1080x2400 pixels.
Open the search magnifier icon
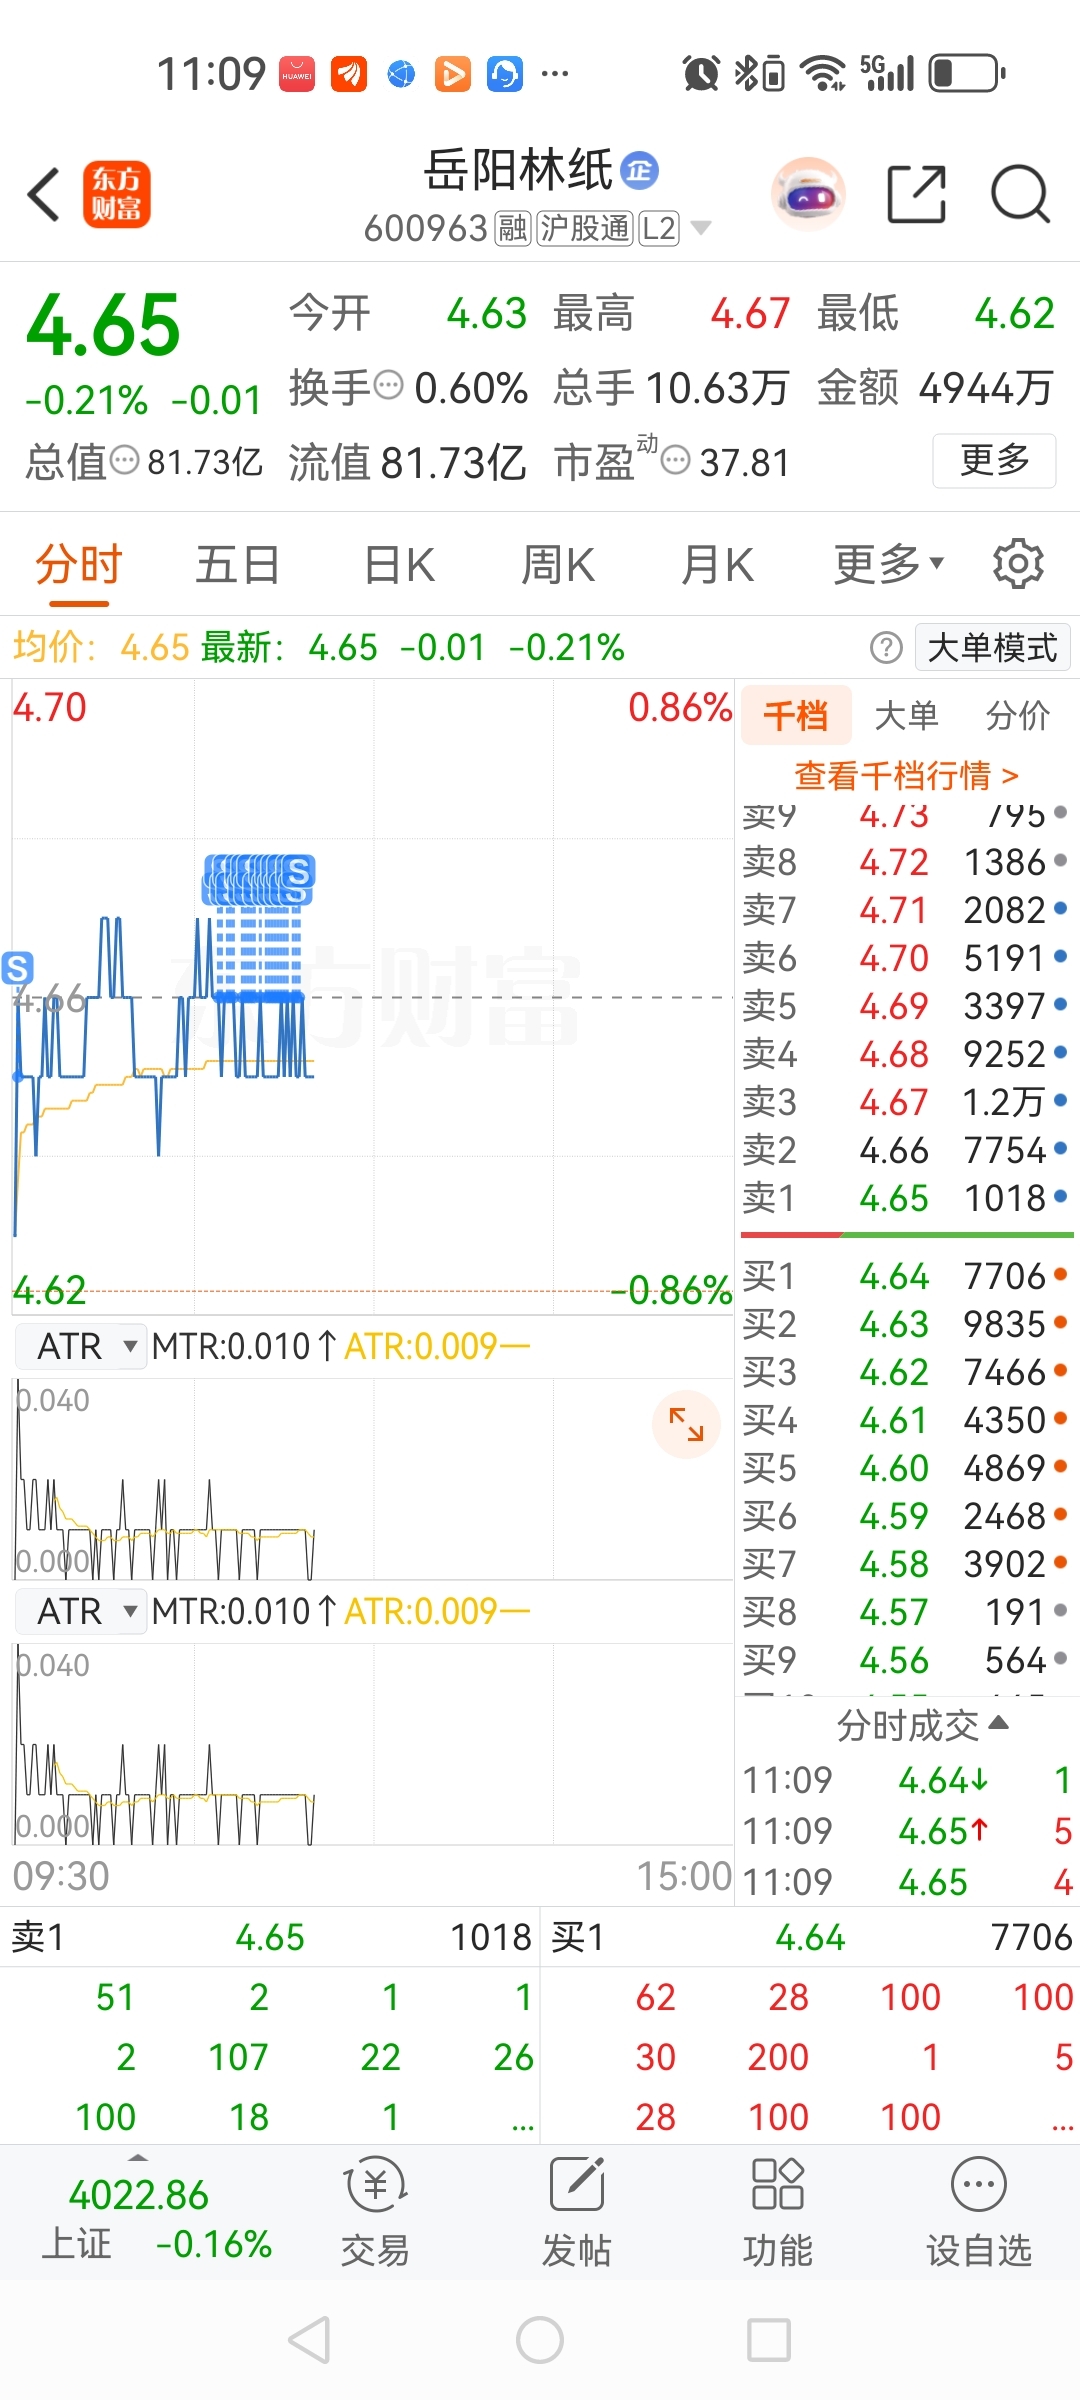[1020, 194]
